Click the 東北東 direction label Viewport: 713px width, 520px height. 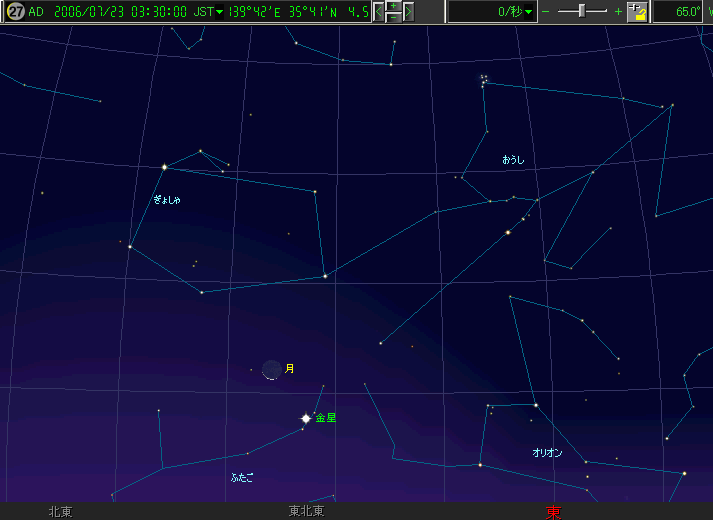tap(306, 511)
